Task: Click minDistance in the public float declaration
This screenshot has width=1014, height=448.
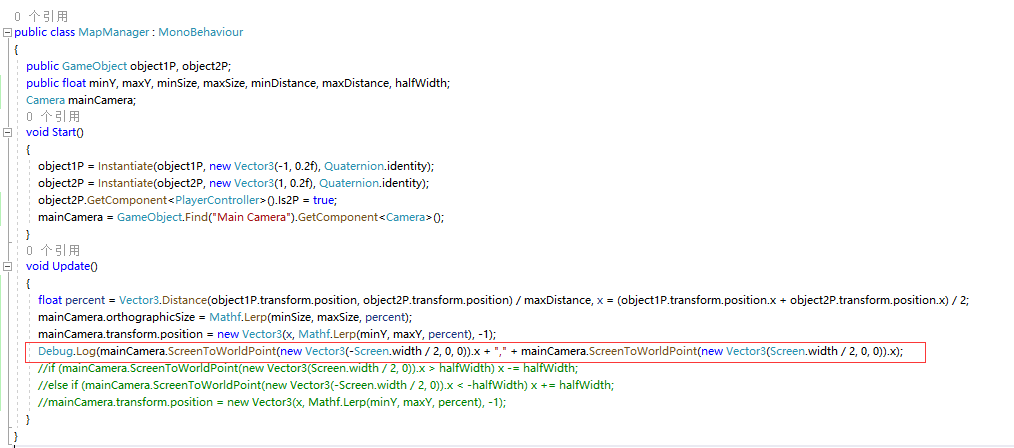Action: pos(284,83)
